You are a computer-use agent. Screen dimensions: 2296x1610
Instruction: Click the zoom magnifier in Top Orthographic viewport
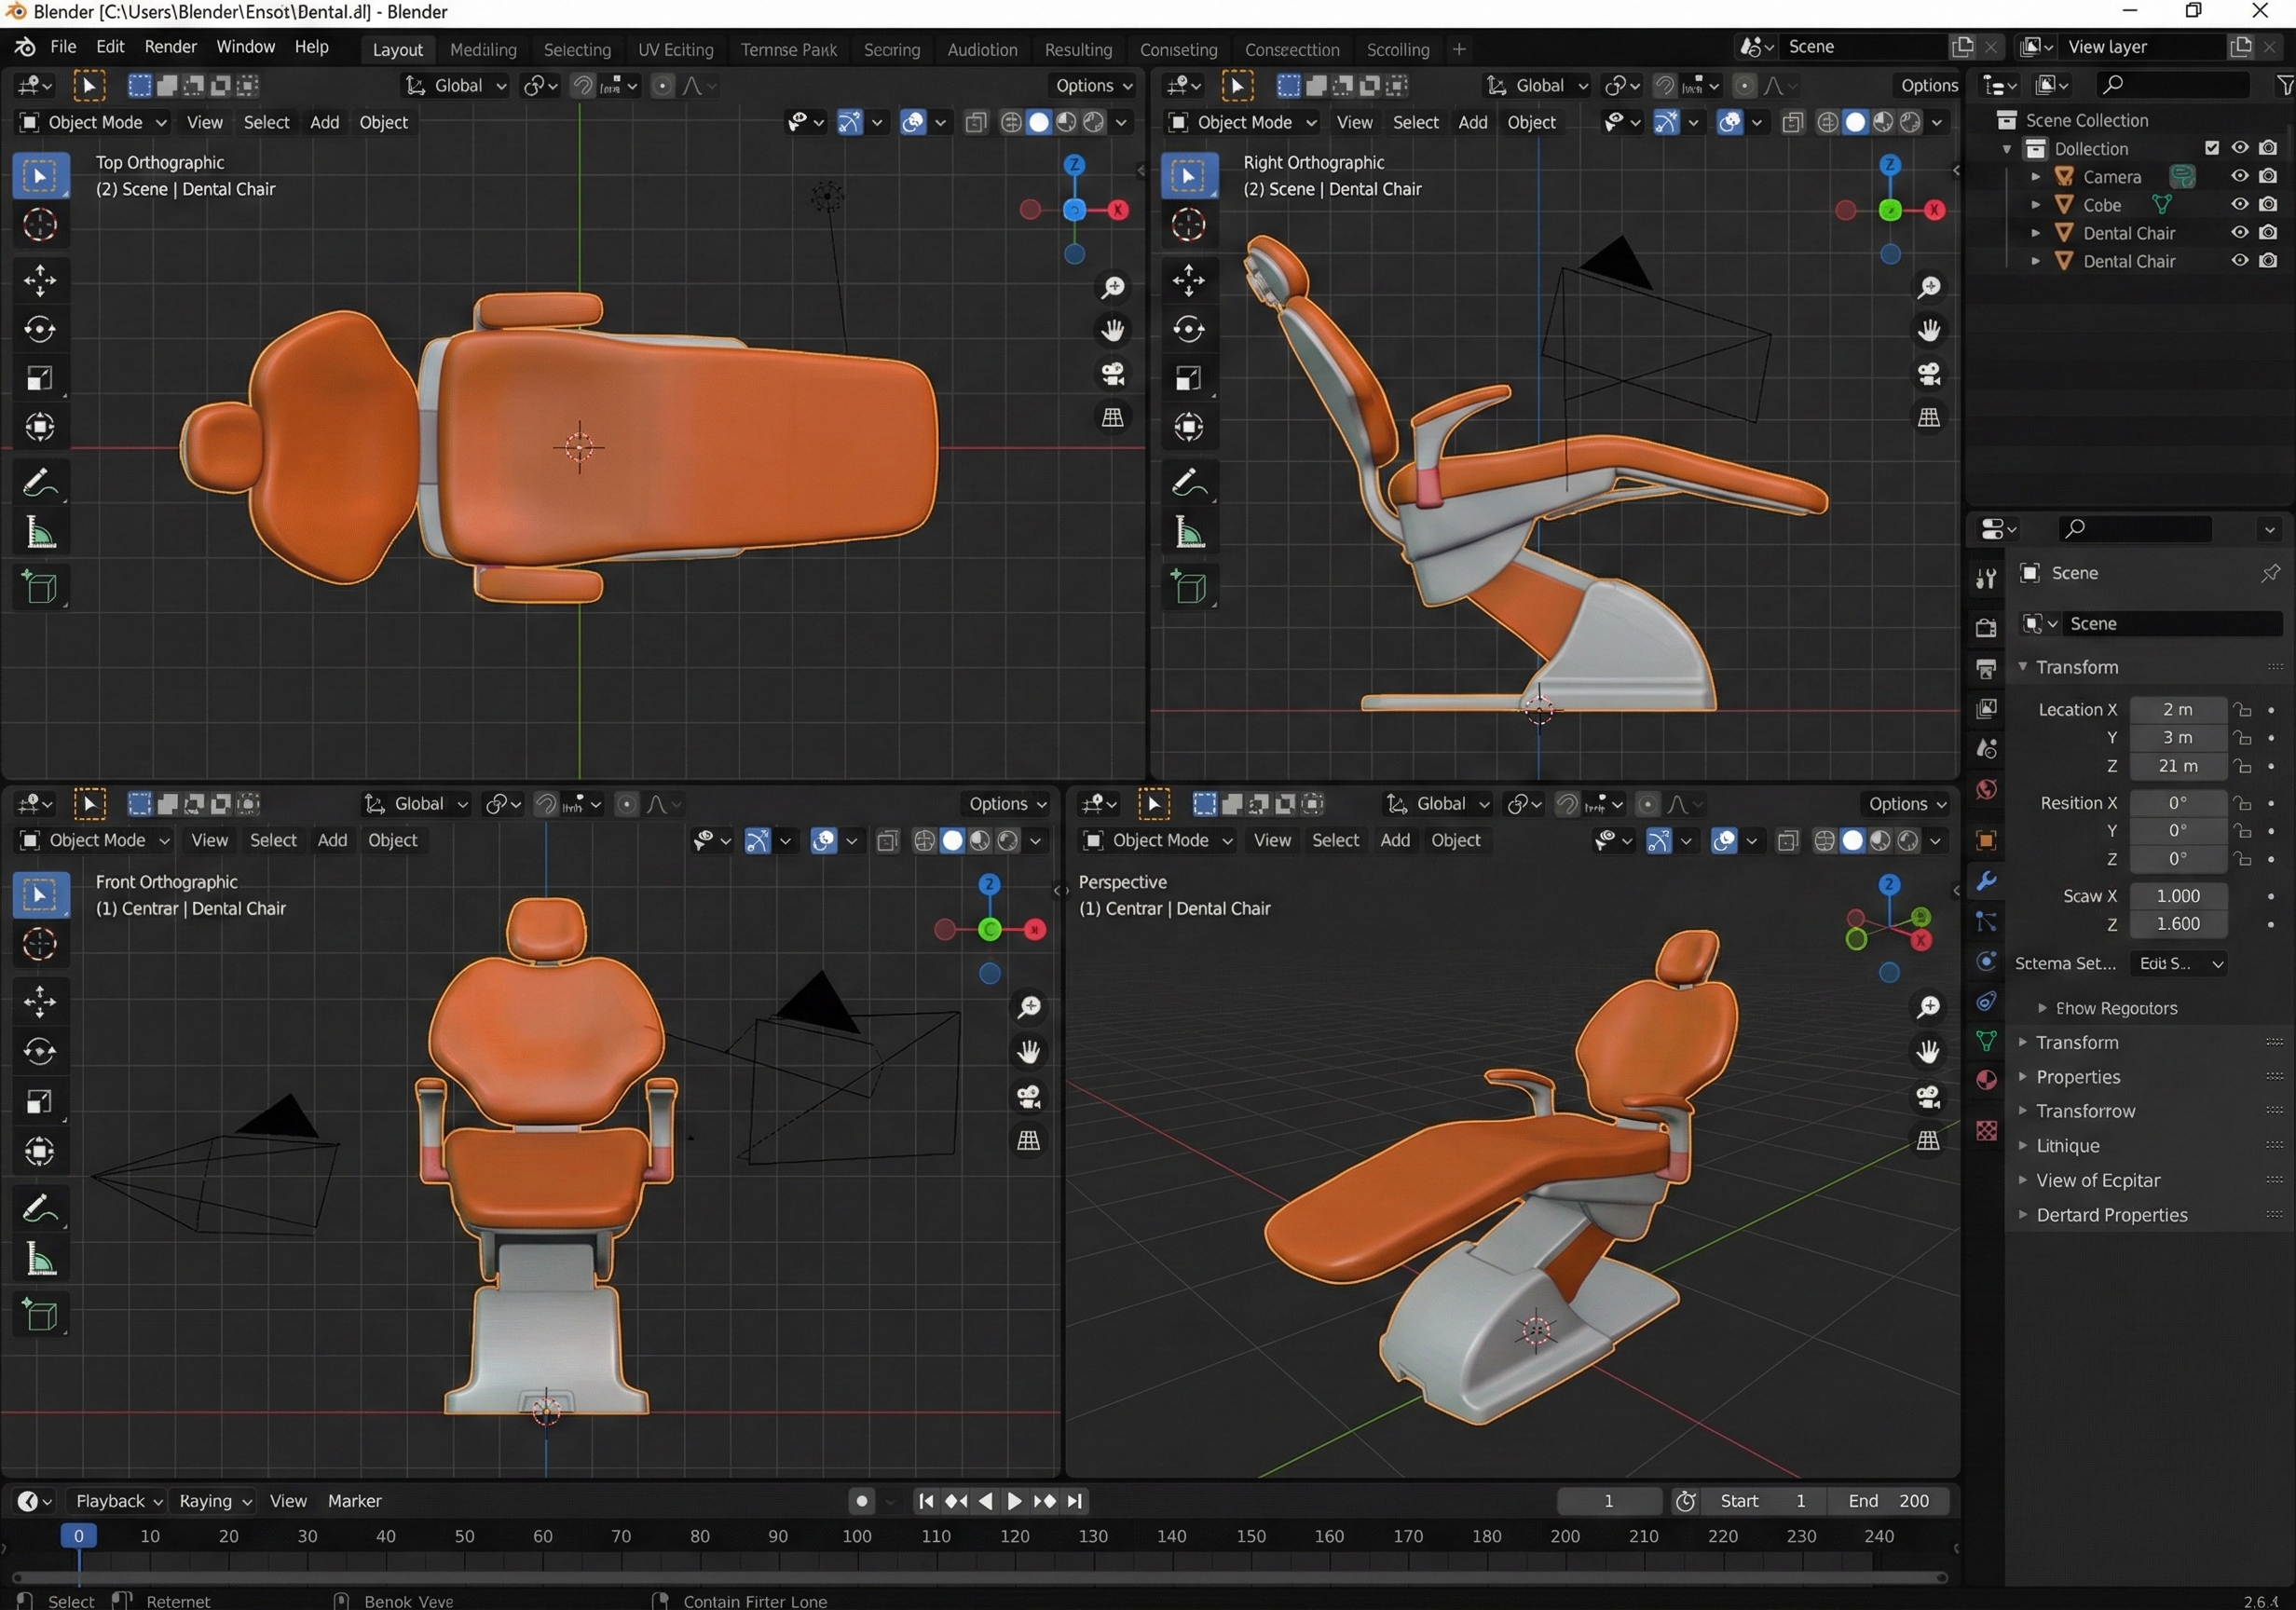pos(1112,288)
